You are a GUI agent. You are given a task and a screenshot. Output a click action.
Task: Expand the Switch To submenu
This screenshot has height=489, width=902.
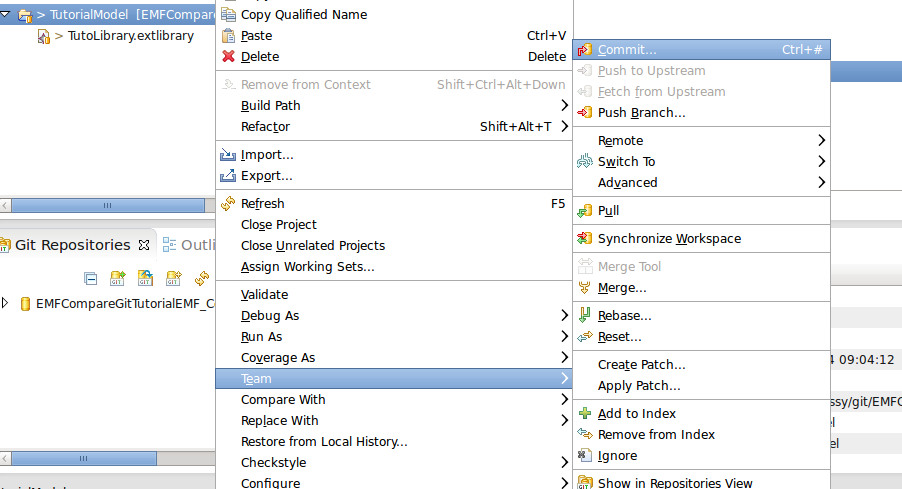[x=821, y=162]
